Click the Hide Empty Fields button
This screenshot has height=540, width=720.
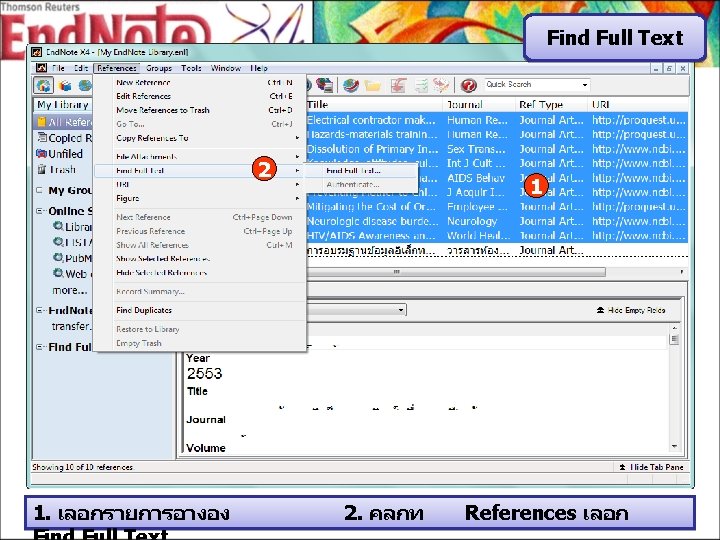coord(631,310)
